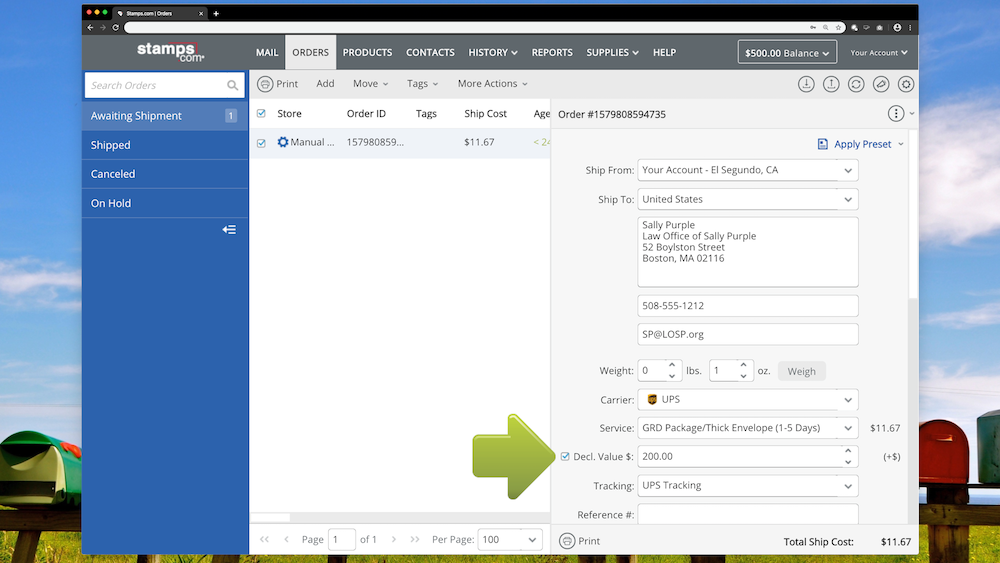
Task: Open the MAIL tab
Action: pyautogui.click(x=267, y=52)
